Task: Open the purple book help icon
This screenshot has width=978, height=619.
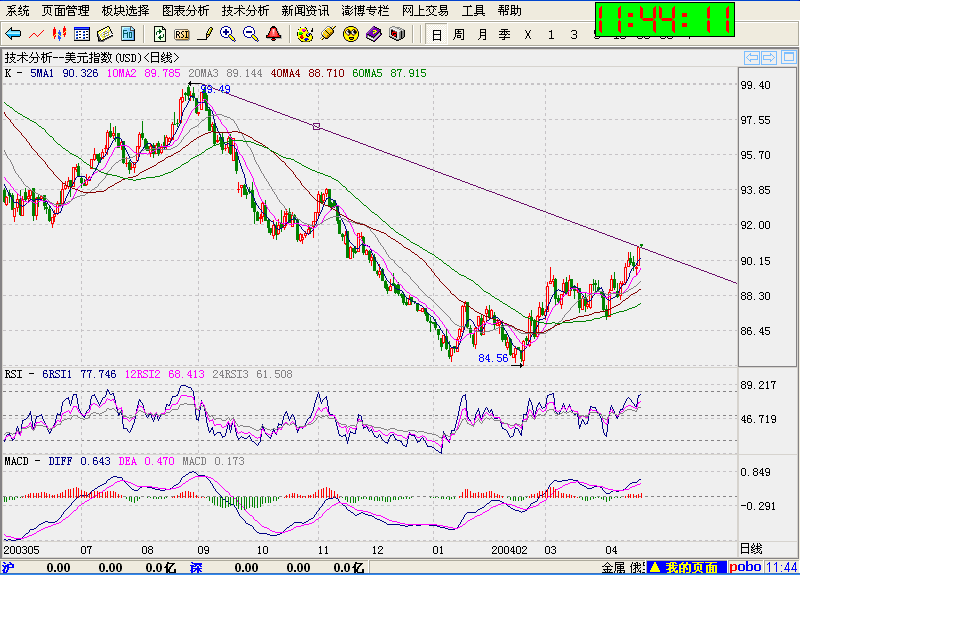Action: [374, 34]
